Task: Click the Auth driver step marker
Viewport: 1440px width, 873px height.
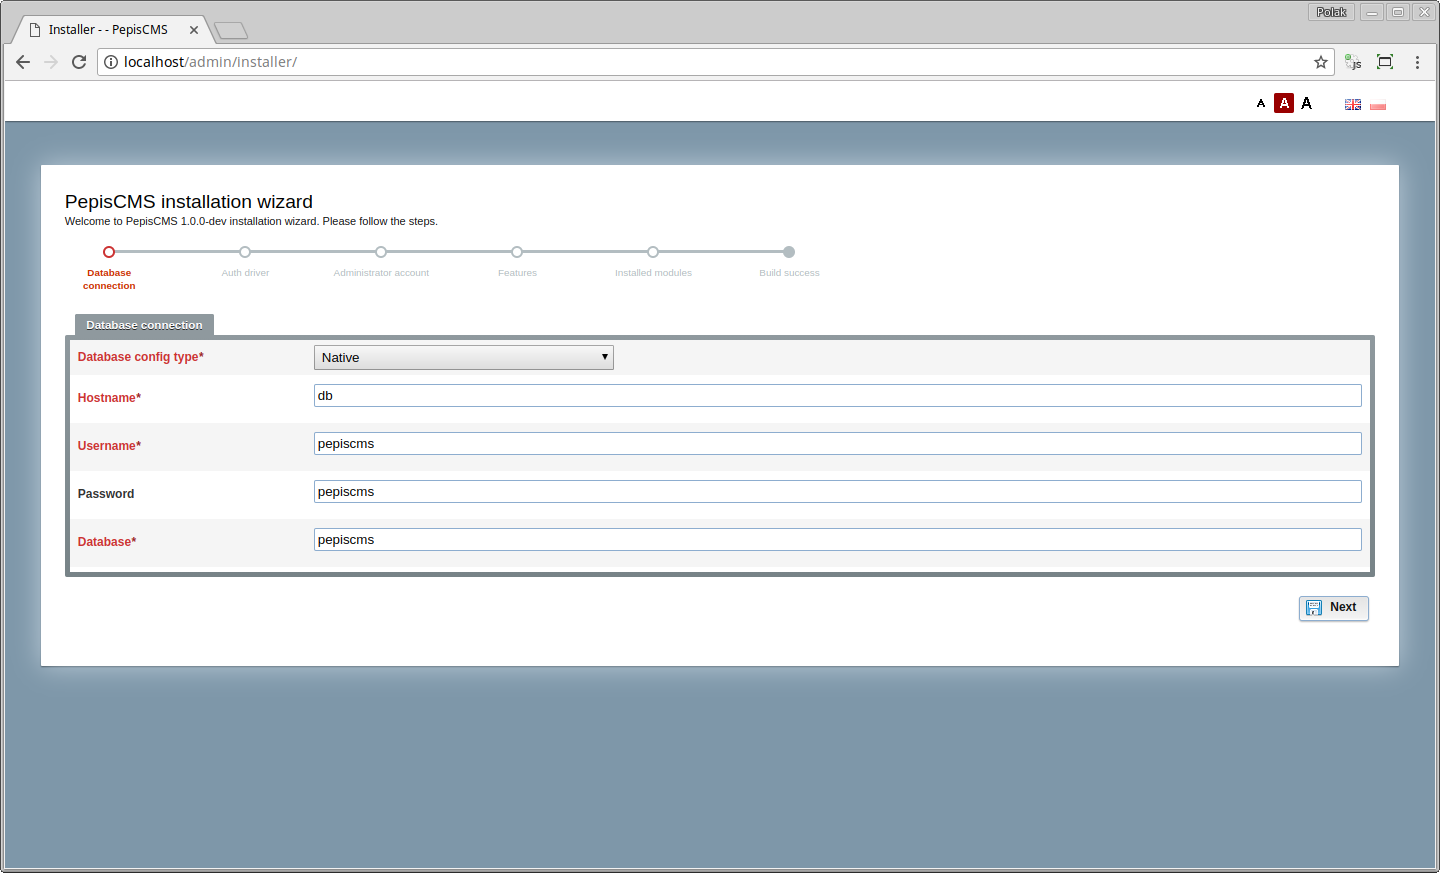Action: click(x=245, y=252)
